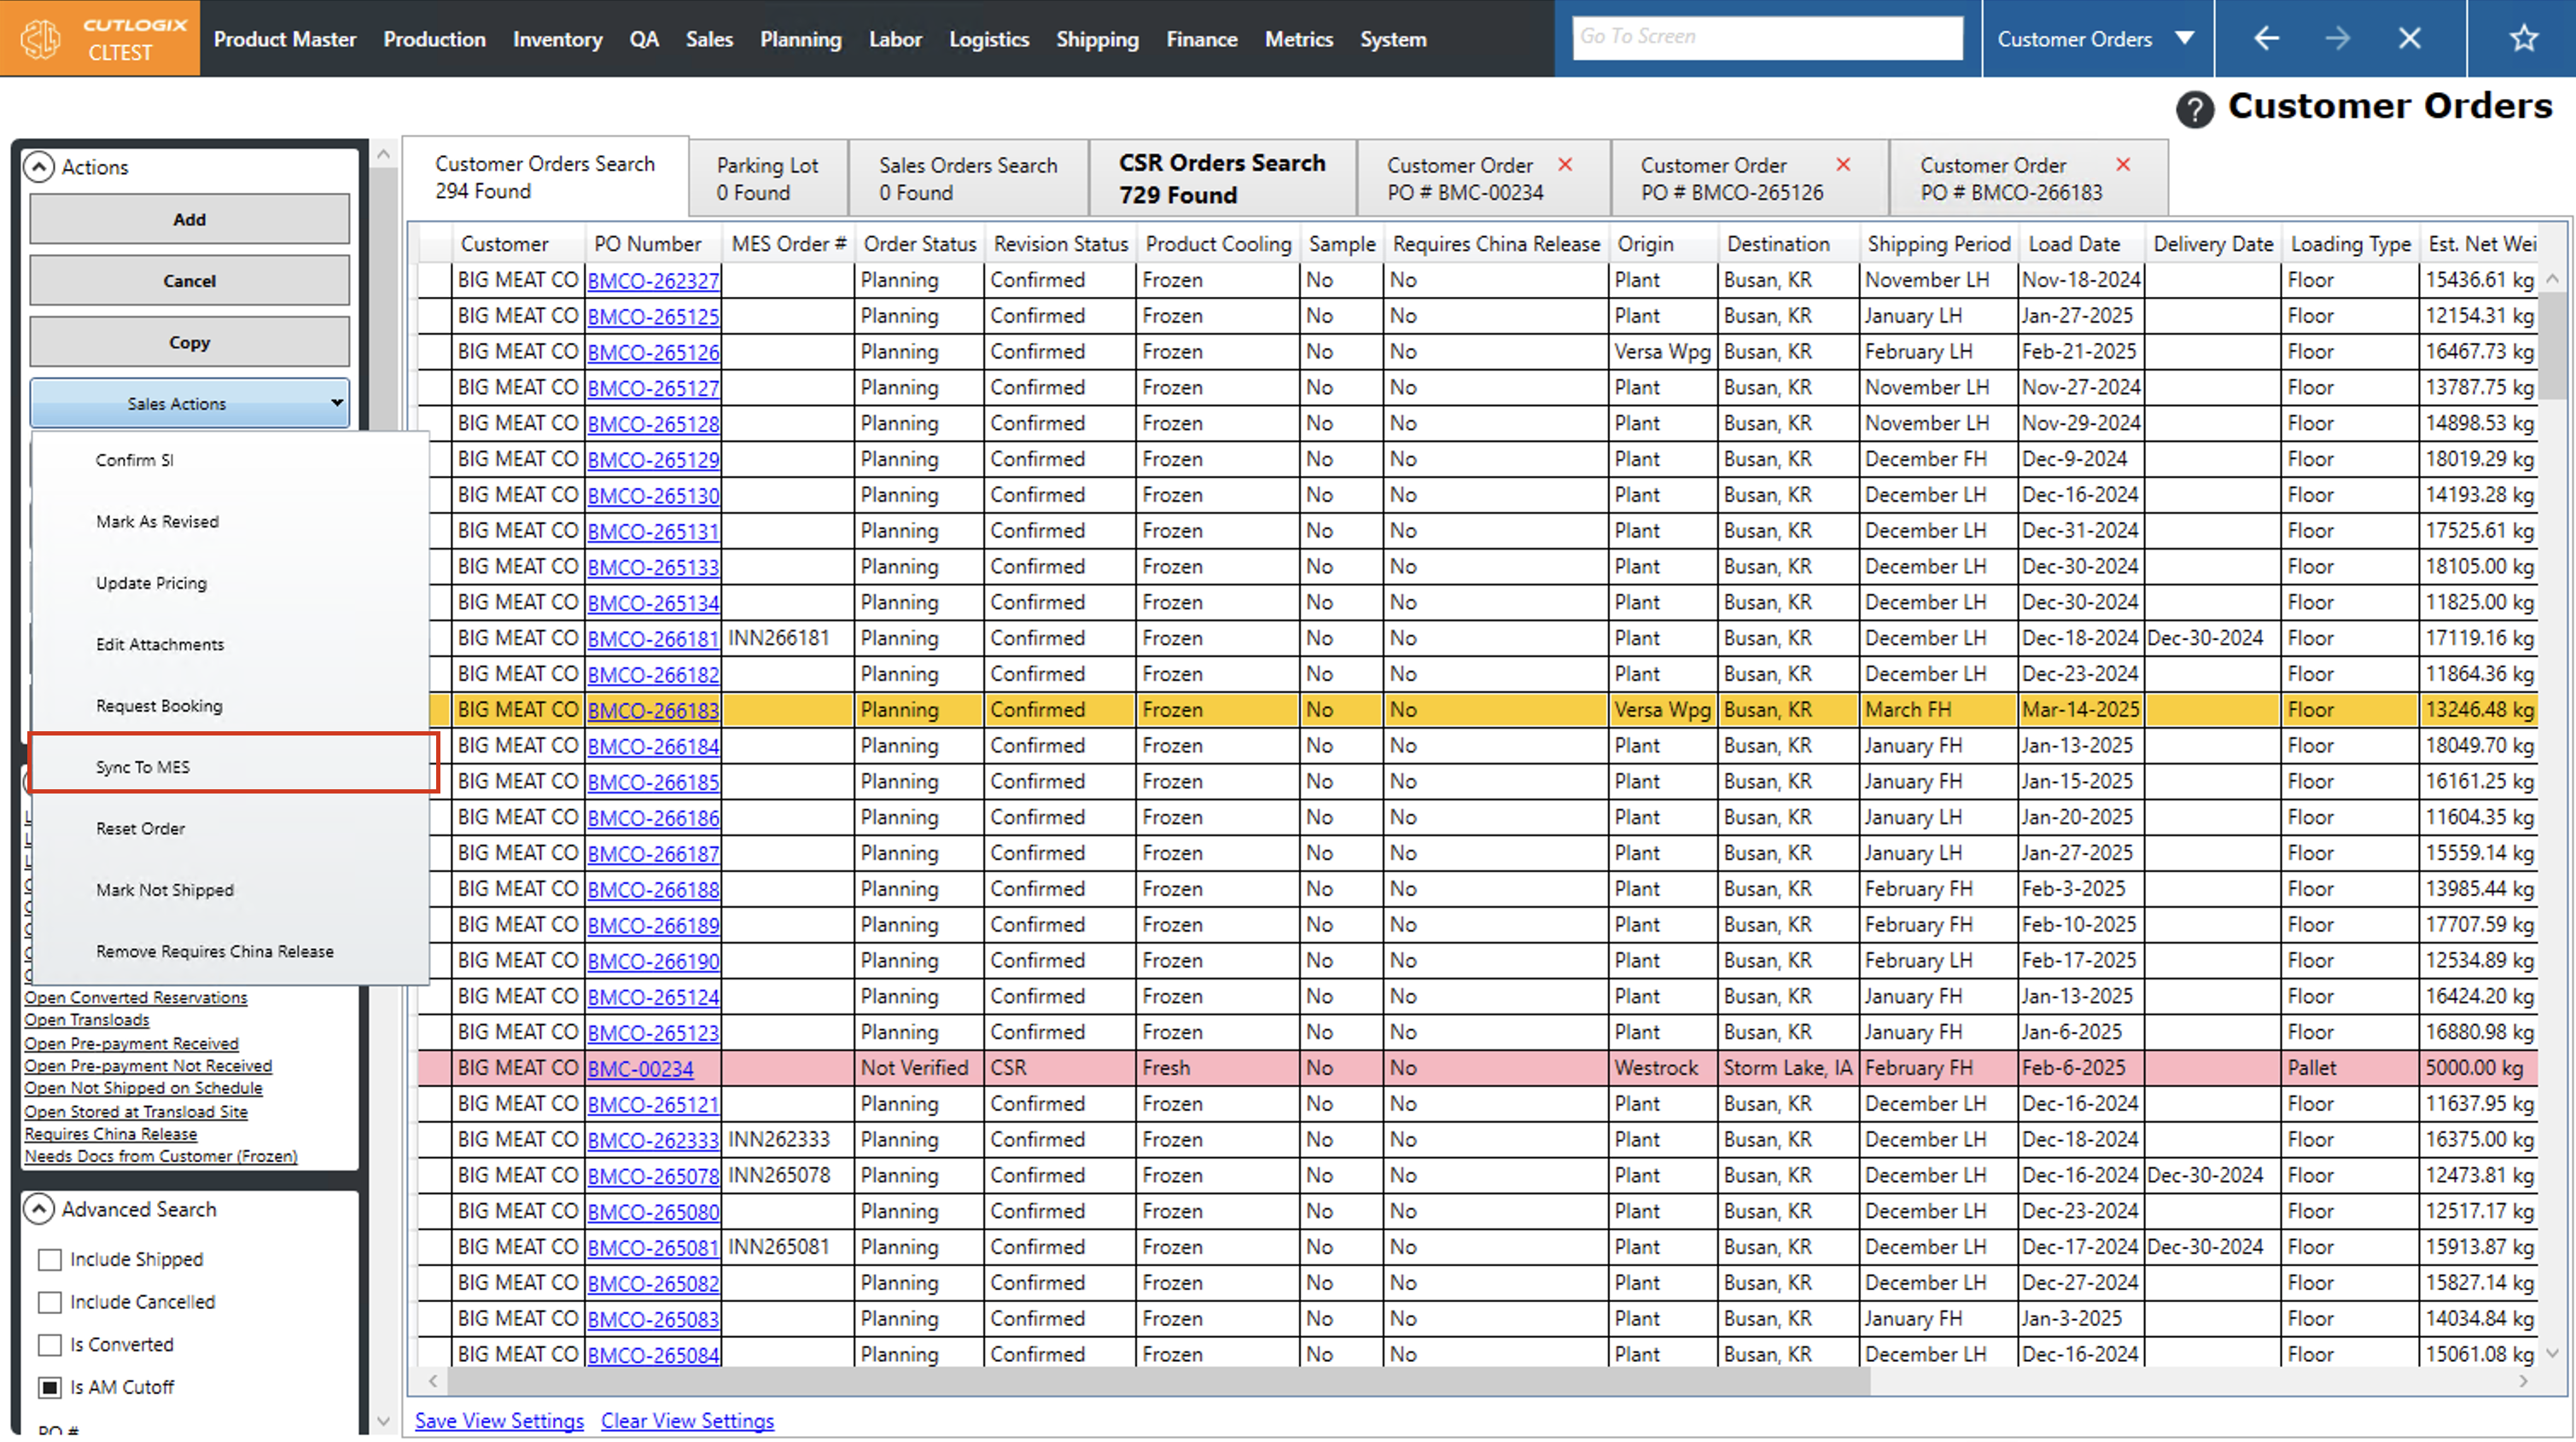Collapse the Actions panel
Viewport: 2576px width, 1442px height.
tap(39, 167)
